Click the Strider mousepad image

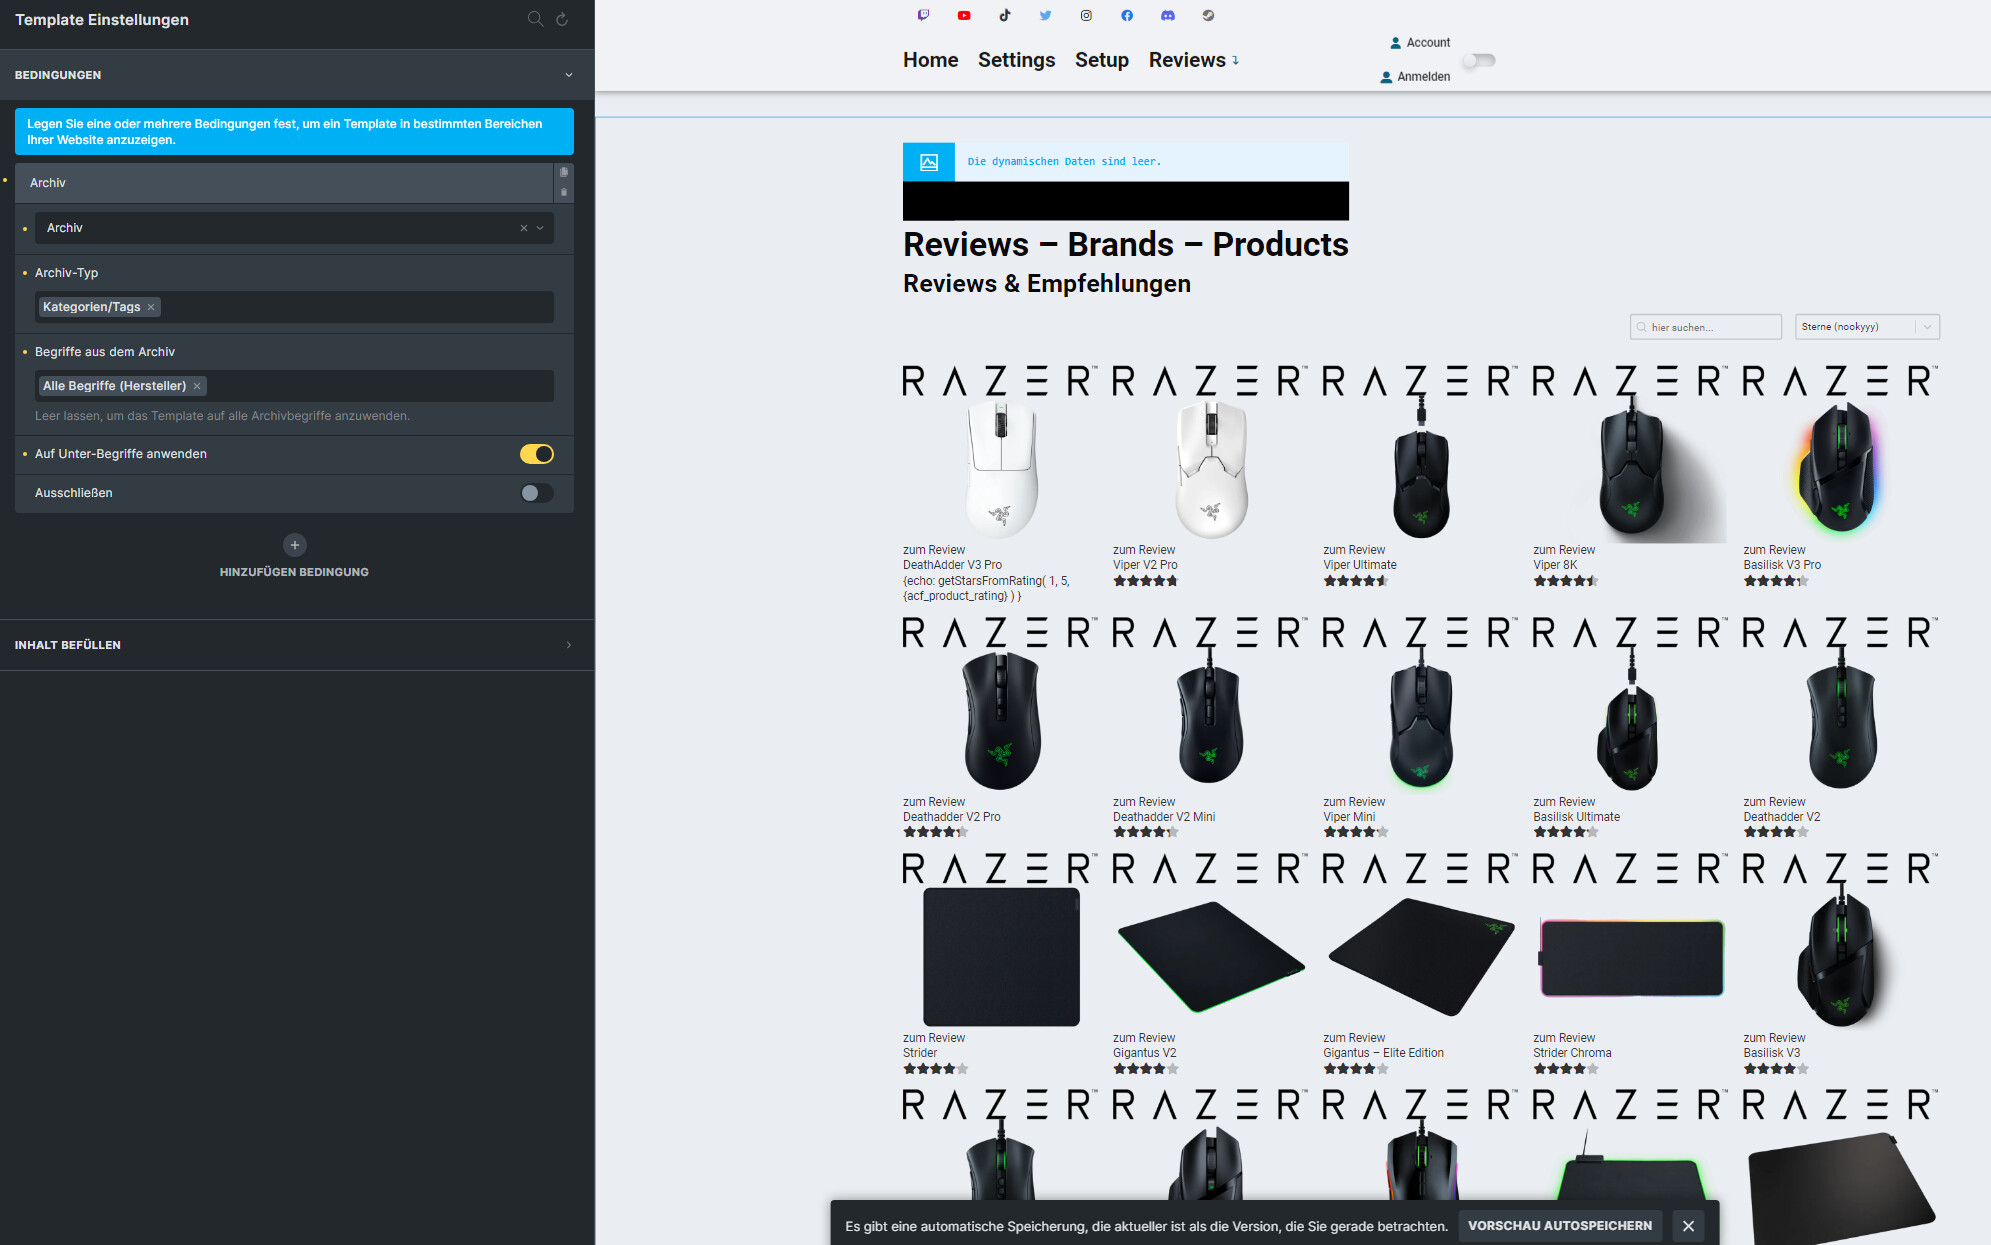[x=1001, y=957]
